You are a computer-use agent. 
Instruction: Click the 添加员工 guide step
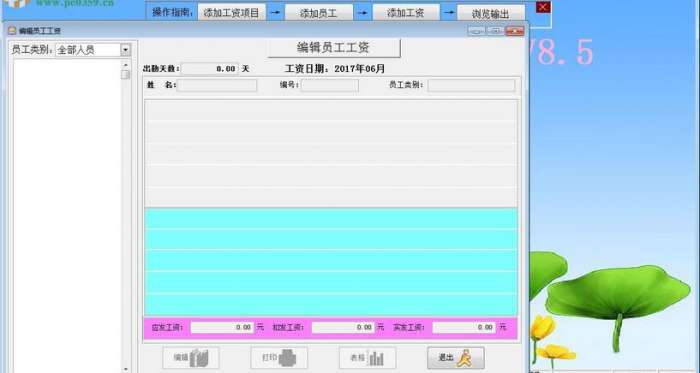coord(318,13)
